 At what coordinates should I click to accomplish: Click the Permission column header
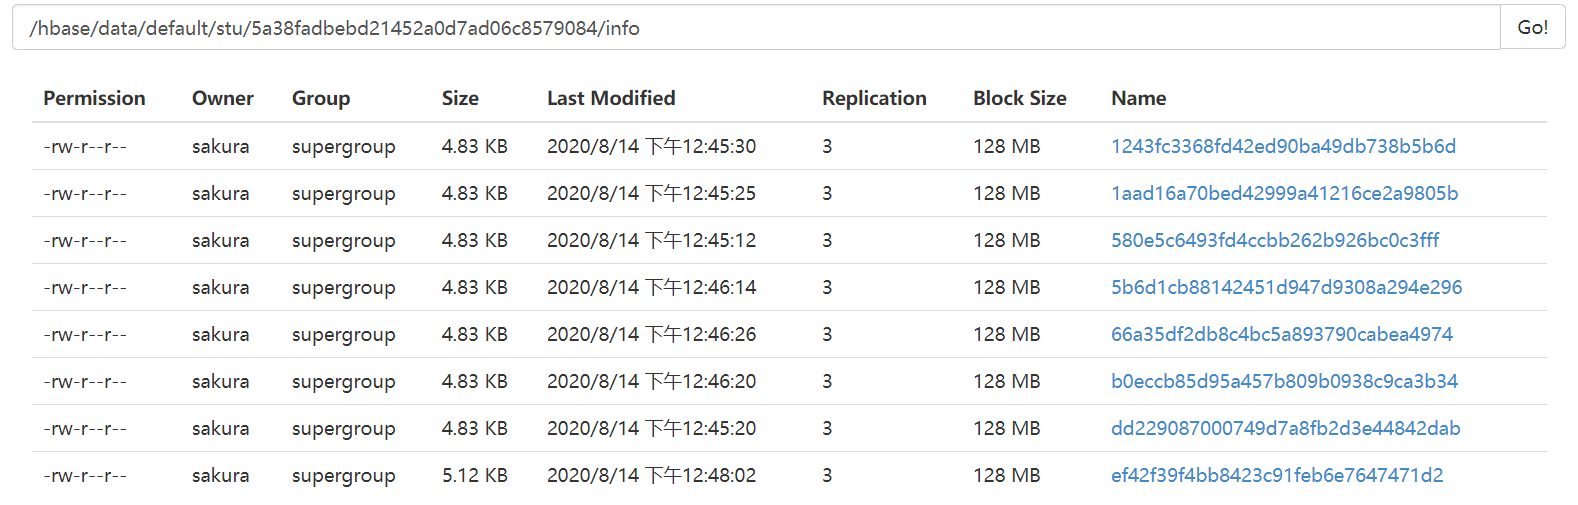94,98
